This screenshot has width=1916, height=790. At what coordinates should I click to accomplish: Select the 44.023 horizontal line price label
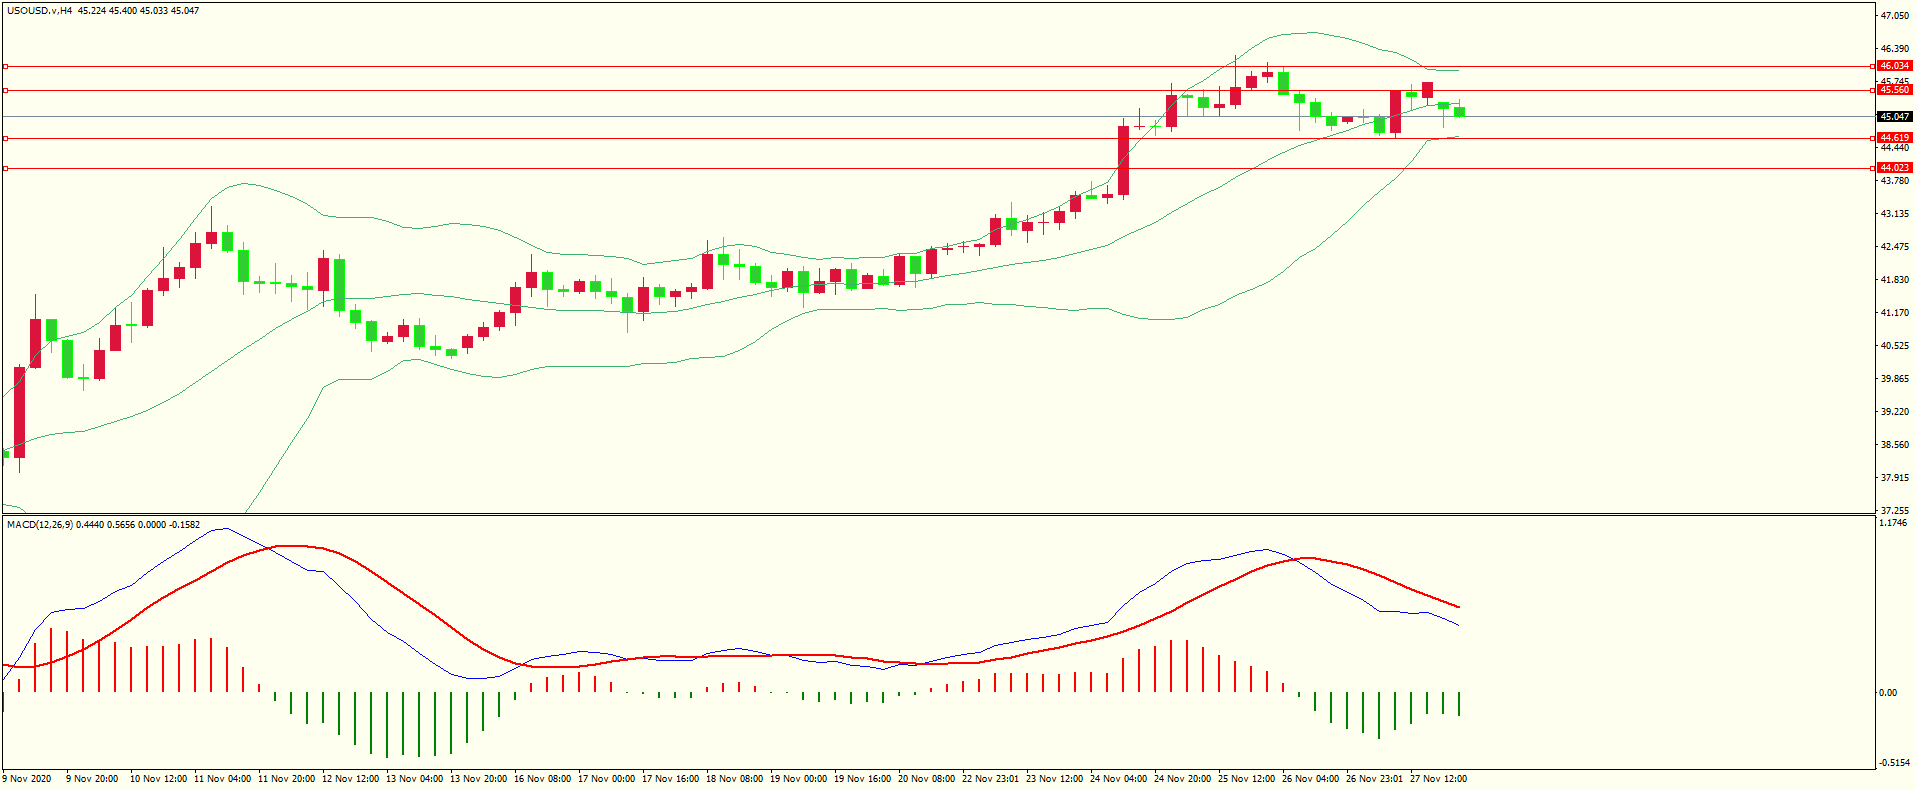click(x=1895, y=168)
